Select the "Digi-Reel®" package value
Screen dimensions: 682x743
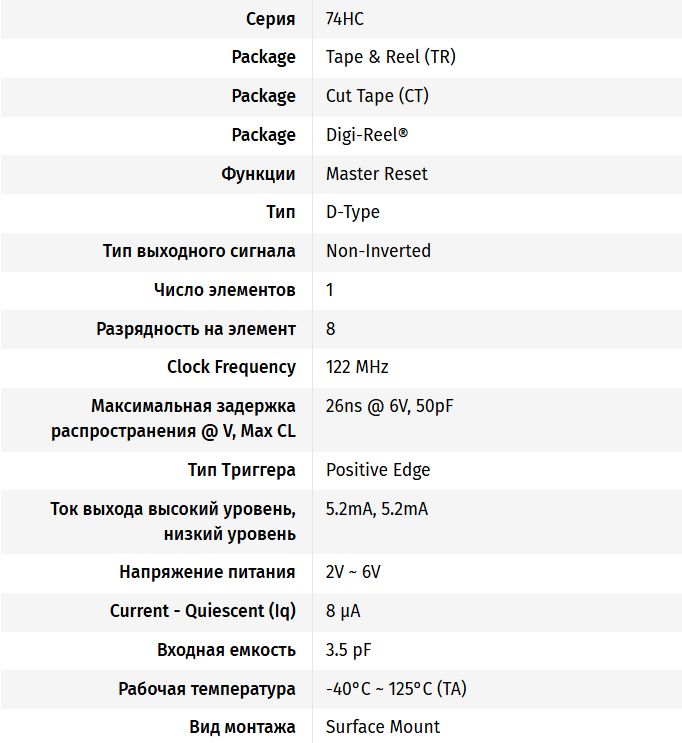coord(366,135)
